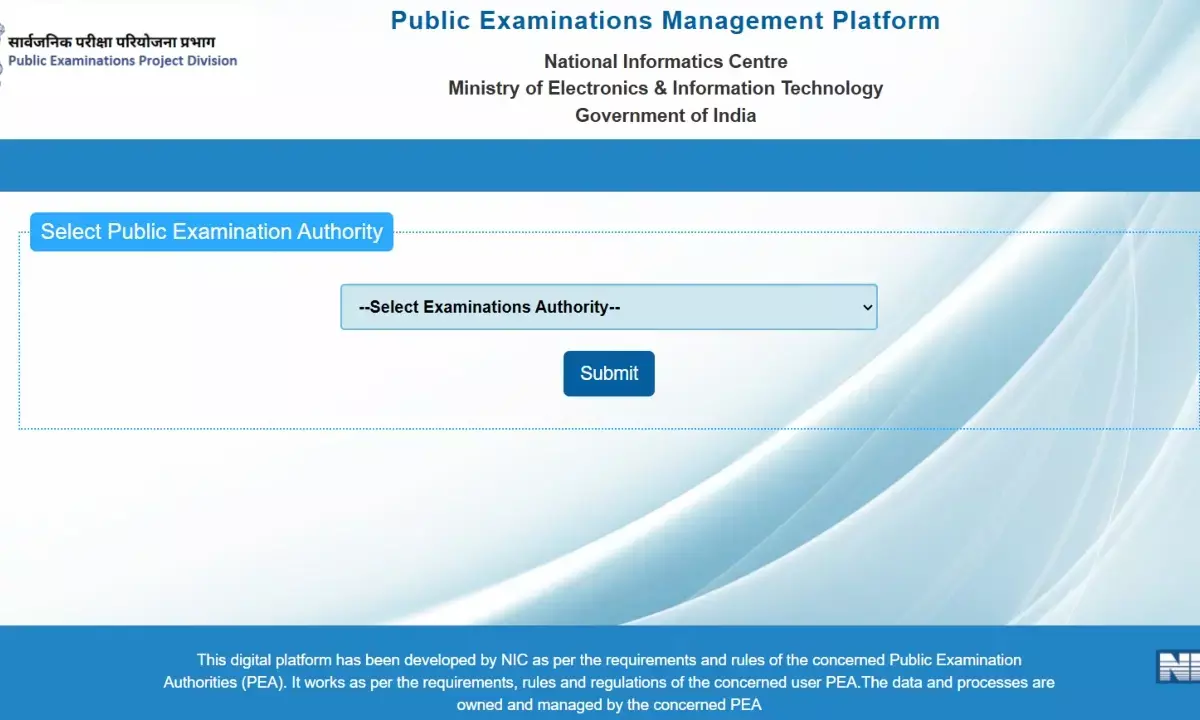Click the Select Public Examination Authority header tab
1200x720 pixels.
click(x=210, y=231)
